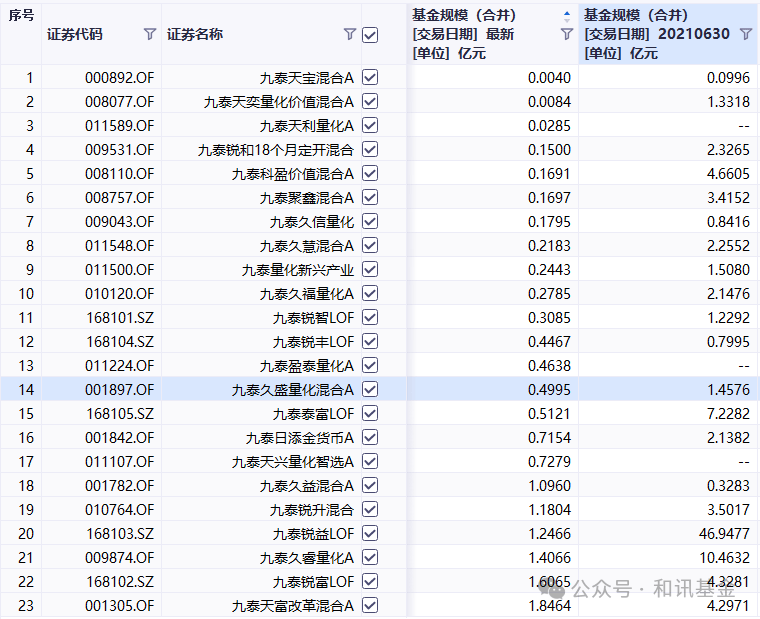Screen dimensions: 760x619
Task: Select code cell 168101.SZ
Action: click(120, 317)
